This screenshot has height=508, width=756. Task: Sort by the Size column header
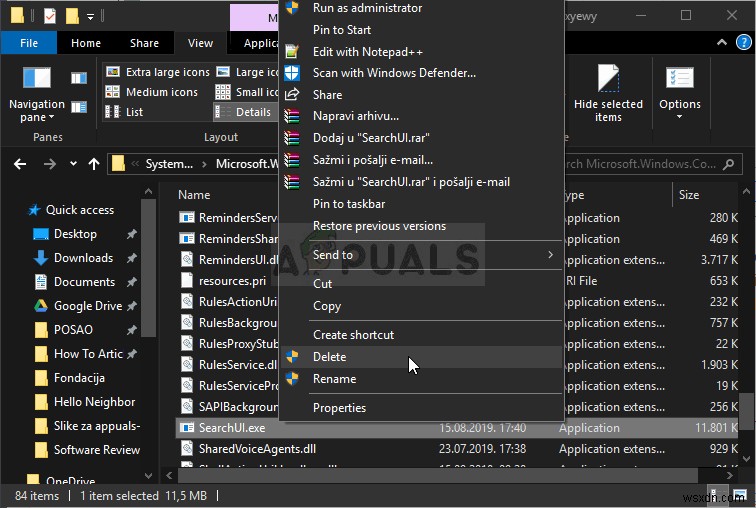click(689, 195)
